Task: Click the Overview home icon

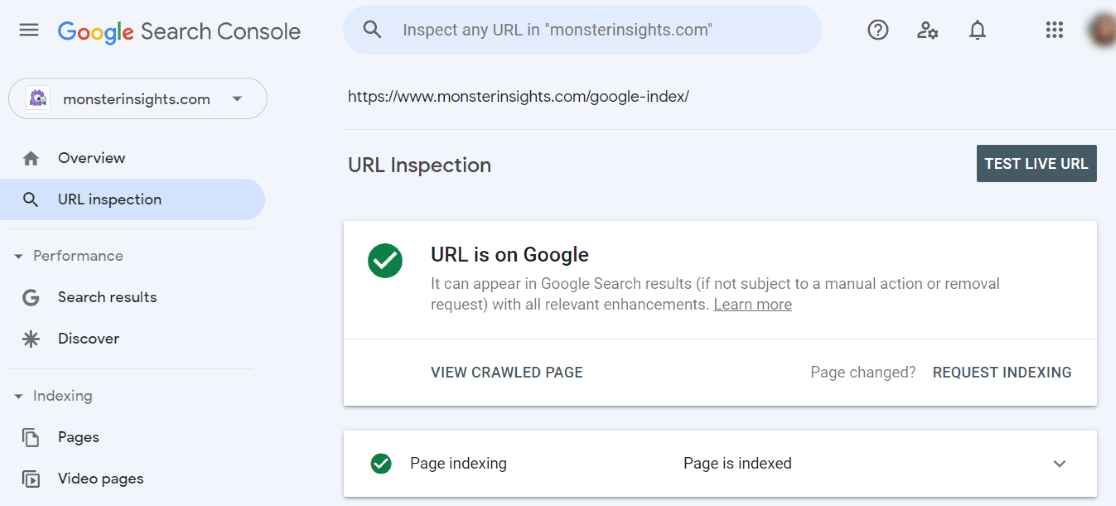Action: [31, 158]
